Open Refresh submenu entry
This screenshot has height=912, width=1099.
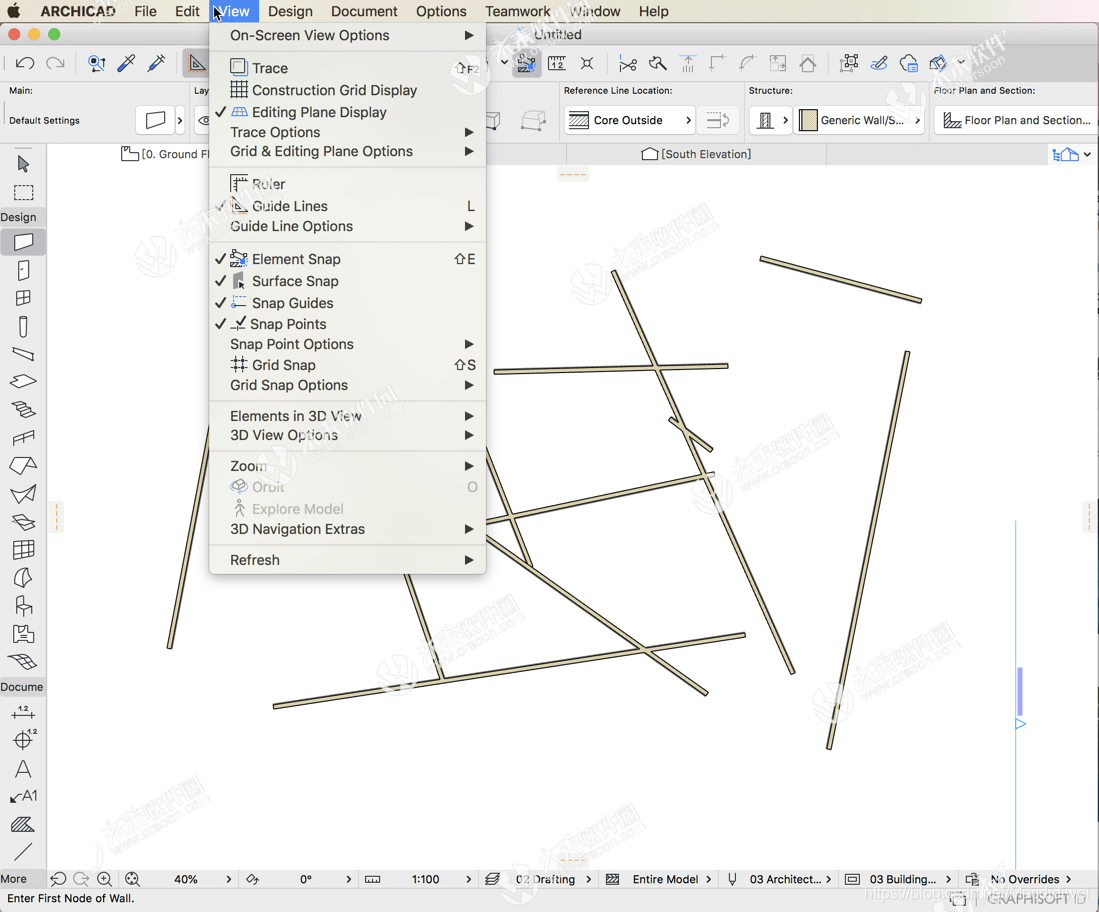[347, 560]
